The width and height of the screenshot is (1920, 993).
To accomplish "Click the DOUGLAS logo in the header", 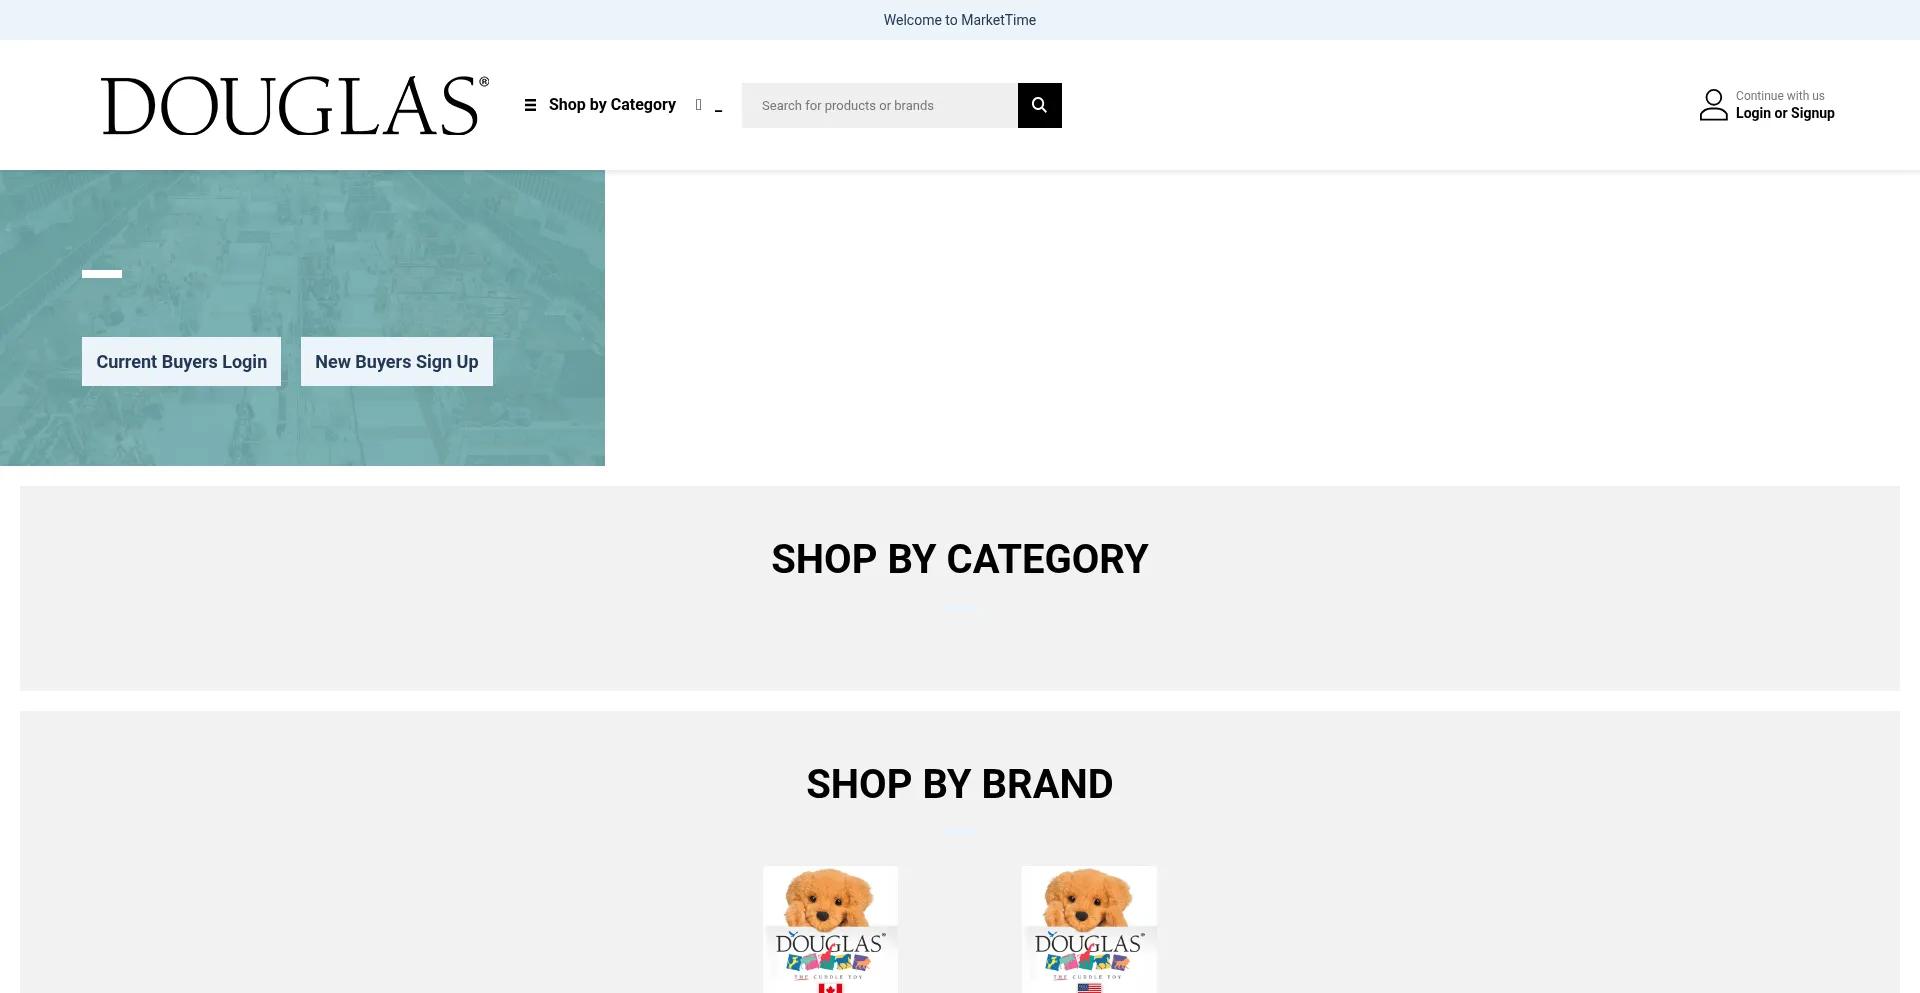I will pyautogui.click(x=295, y=106).
